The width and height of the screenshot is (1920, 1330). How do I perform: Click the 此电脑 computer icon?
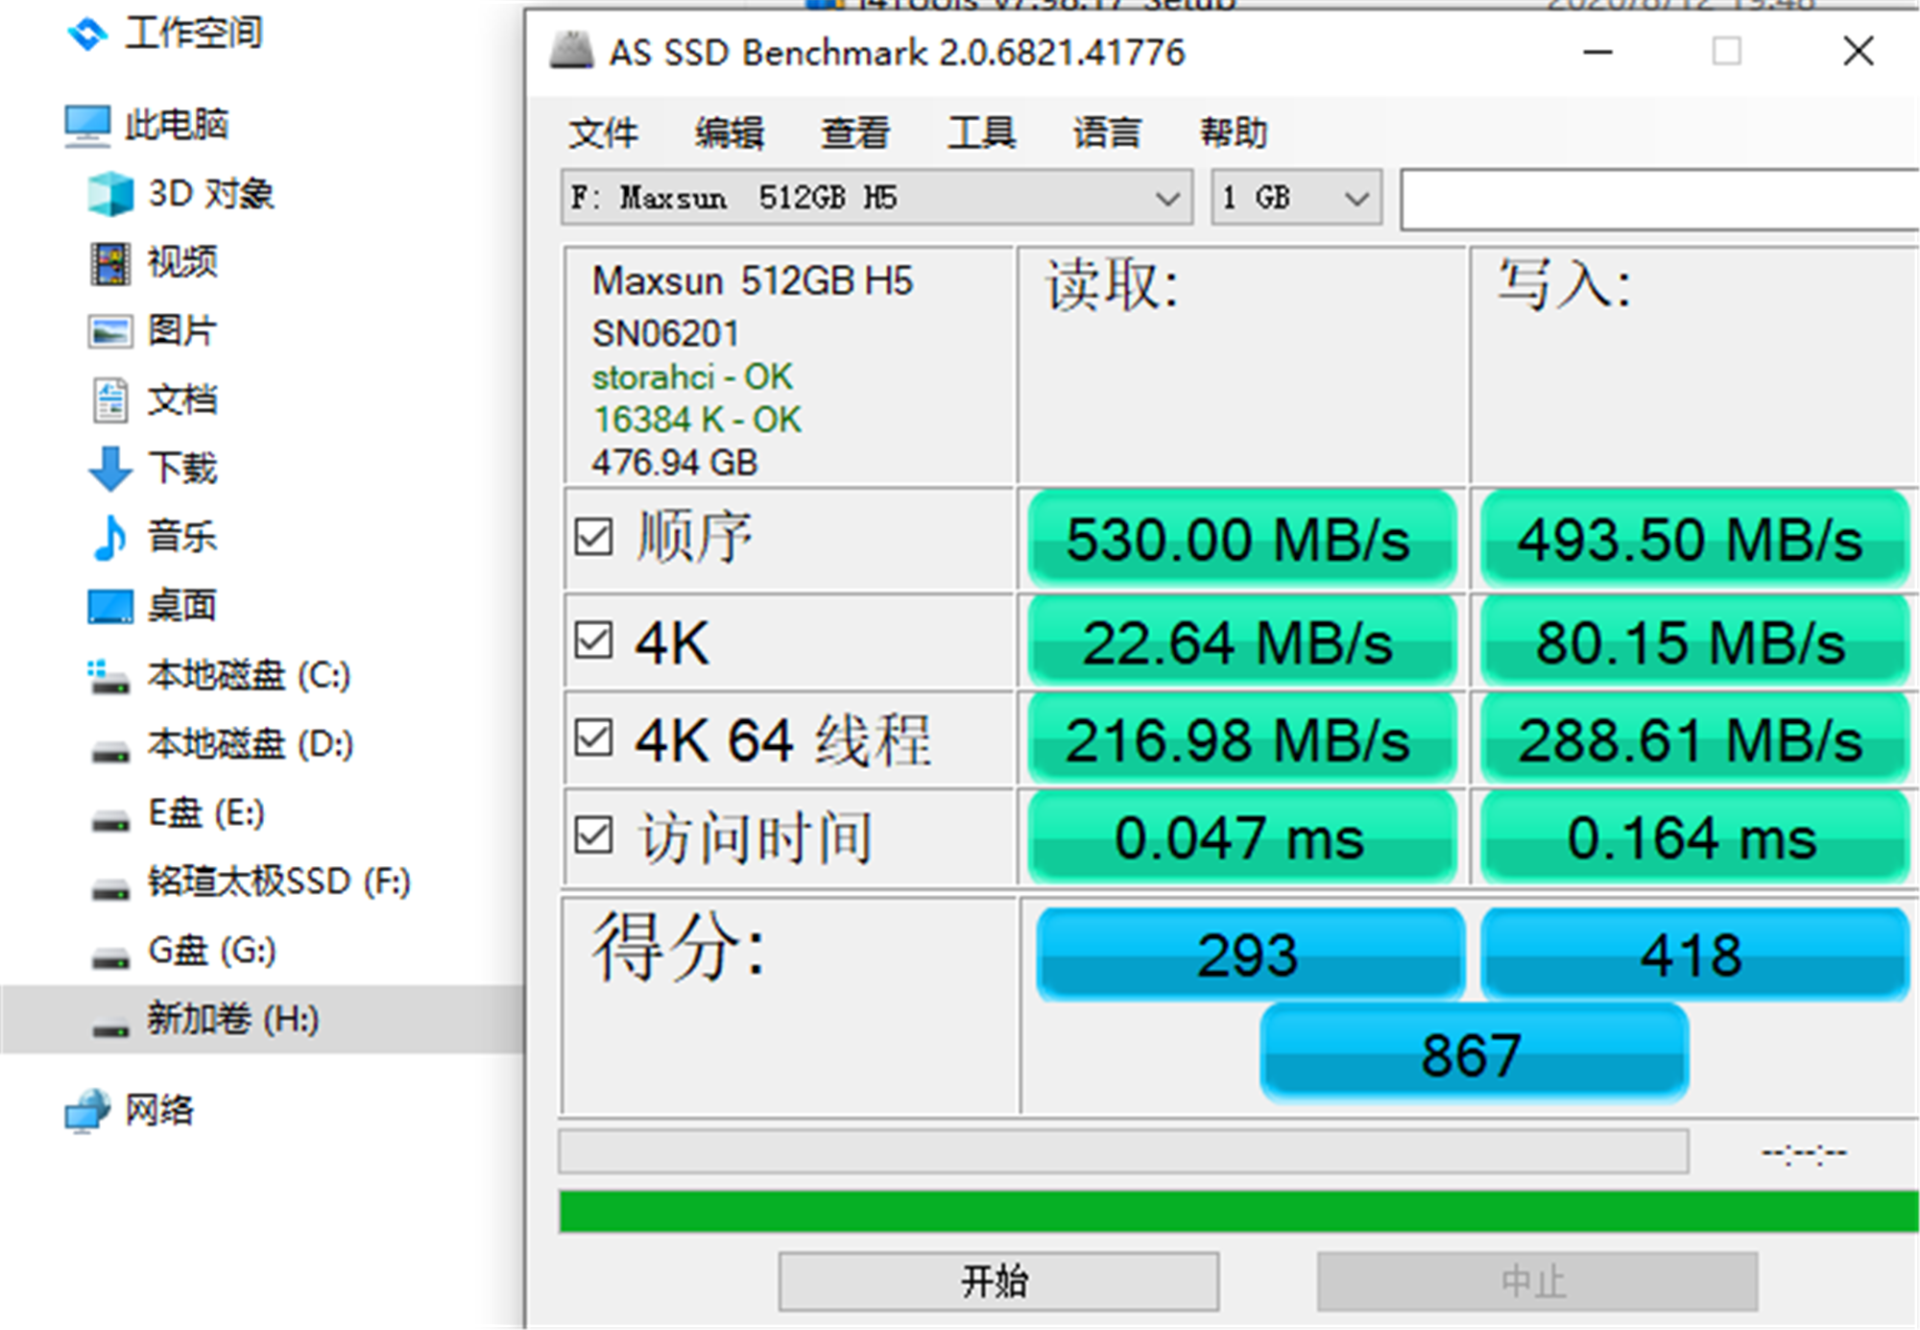click(x=88, y=126)
